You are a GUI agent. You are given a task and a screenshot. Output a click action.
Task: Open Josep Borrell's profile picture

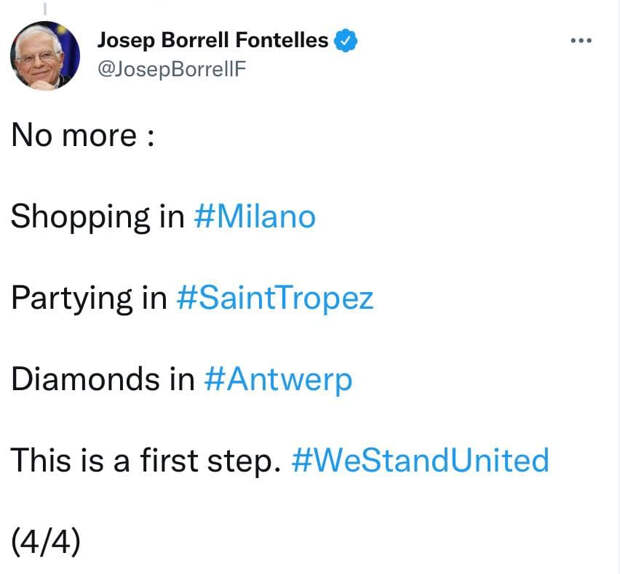point(45,56)
